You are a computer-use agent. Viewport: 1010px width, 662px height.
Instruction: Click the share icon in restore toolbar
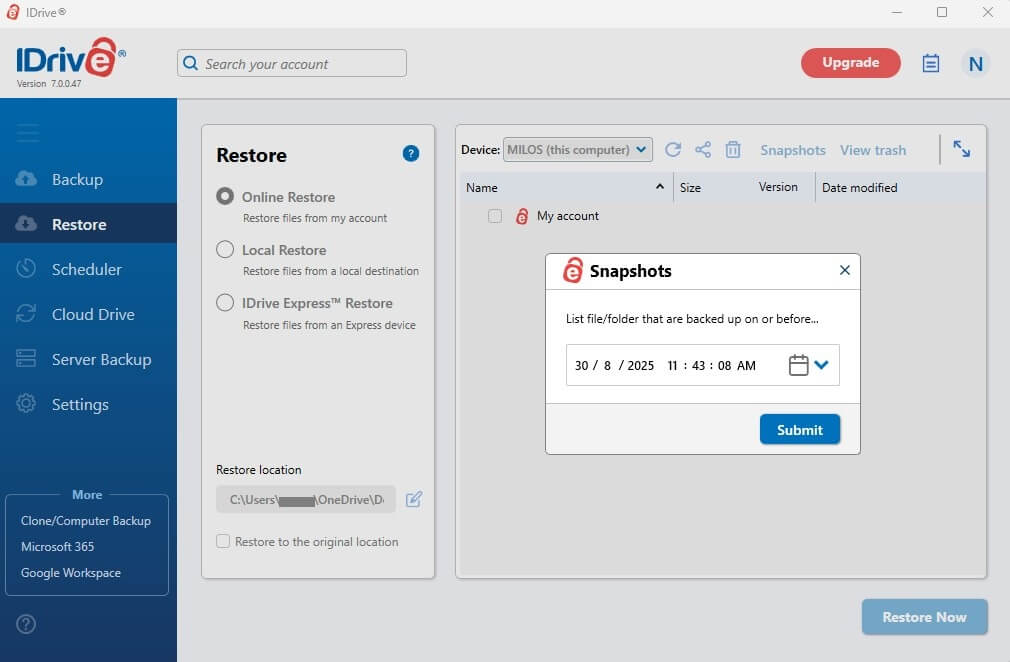[703, 150]
